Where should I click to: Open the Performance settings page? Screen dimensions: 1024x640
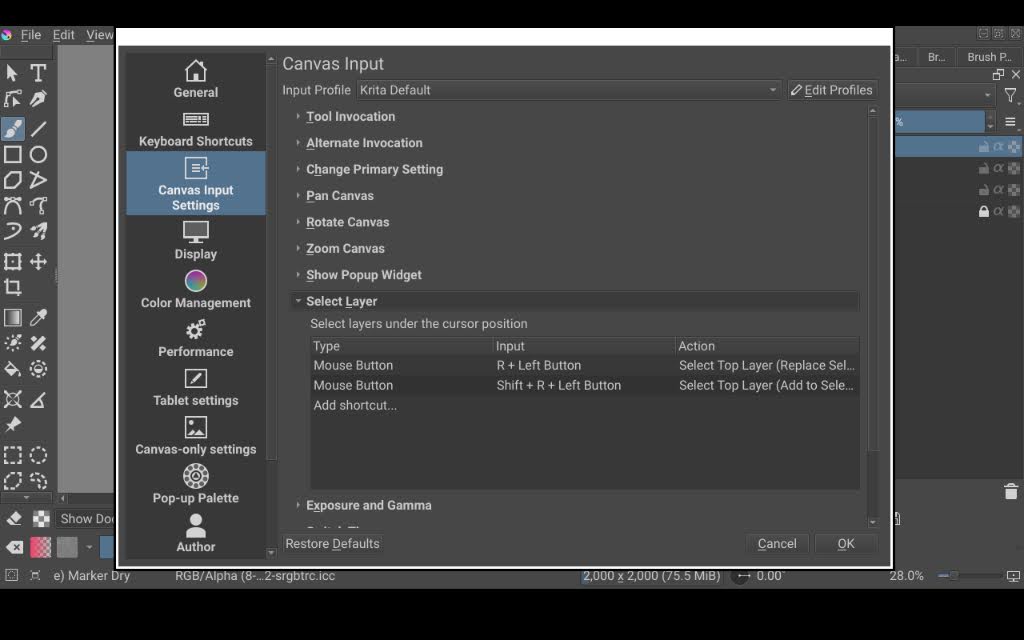point(195,338)
